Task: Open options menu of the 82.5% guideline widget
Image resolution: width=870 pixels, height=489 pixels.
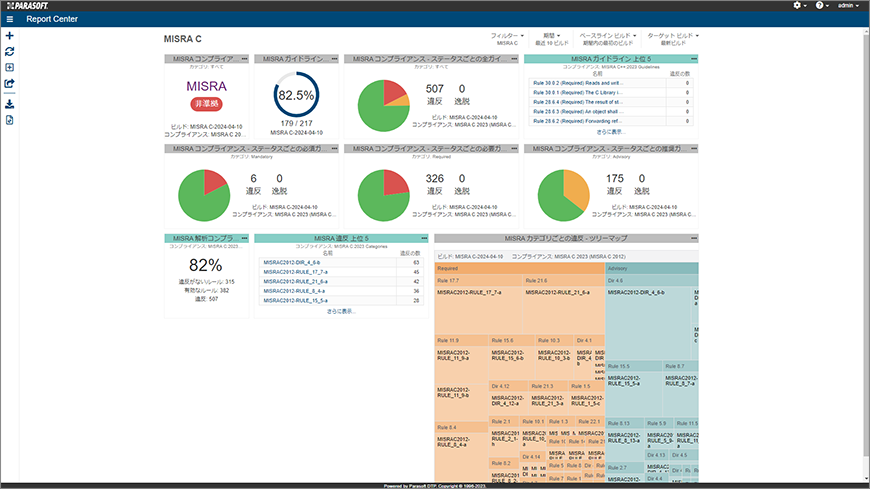Action: click(335, 58)
